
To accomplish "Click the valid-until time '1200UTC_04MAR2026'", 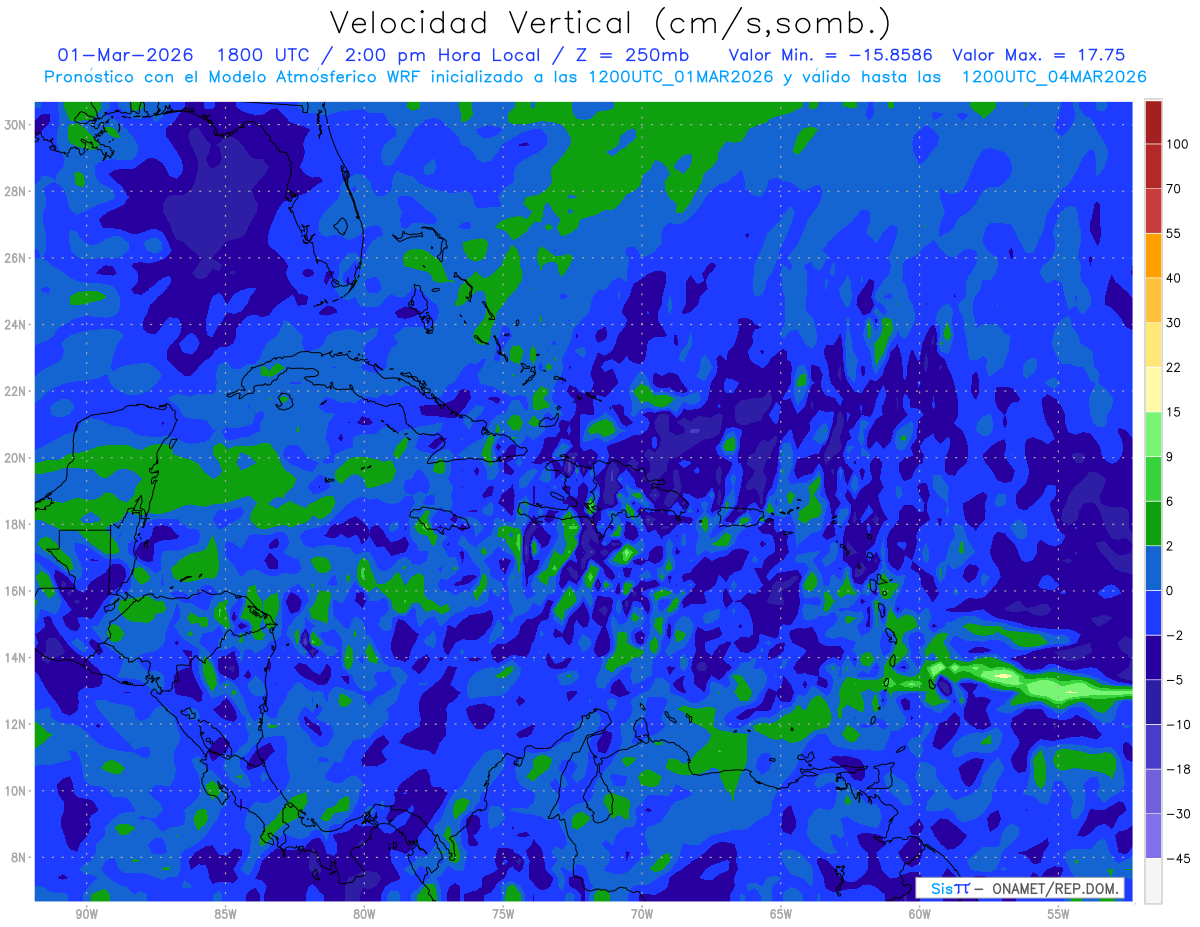I will click(1054, 77).
